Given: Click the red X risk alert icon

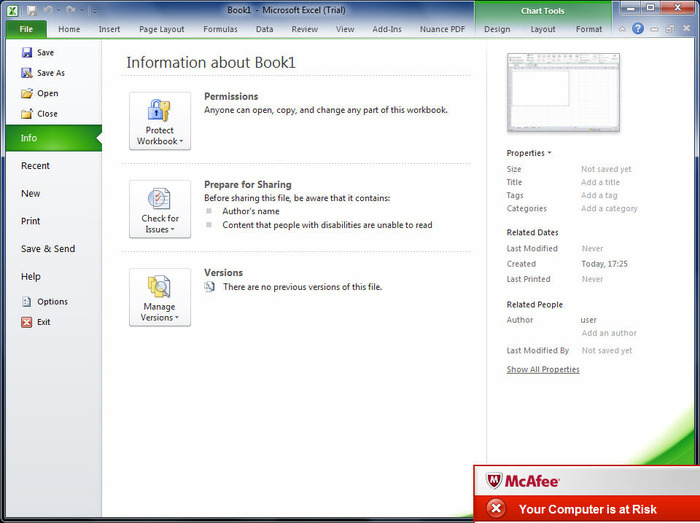Looking at the screenshot, I should pos(496,508).
